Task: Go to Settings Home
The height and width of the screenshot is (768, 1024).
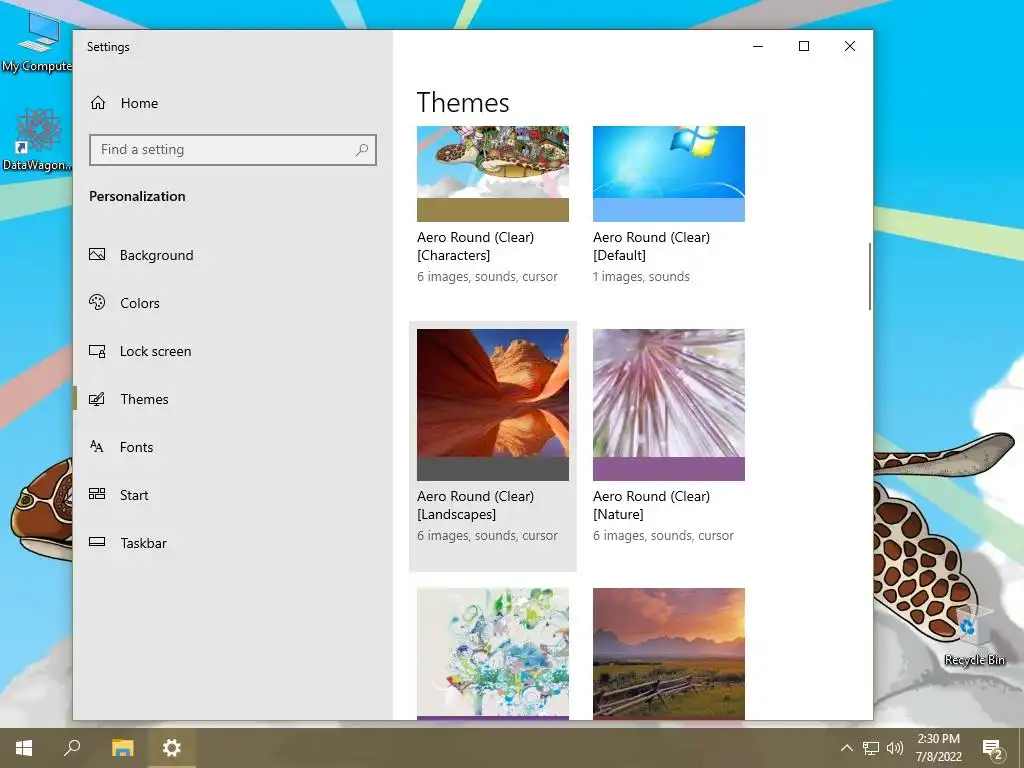Action: [139, 103]
